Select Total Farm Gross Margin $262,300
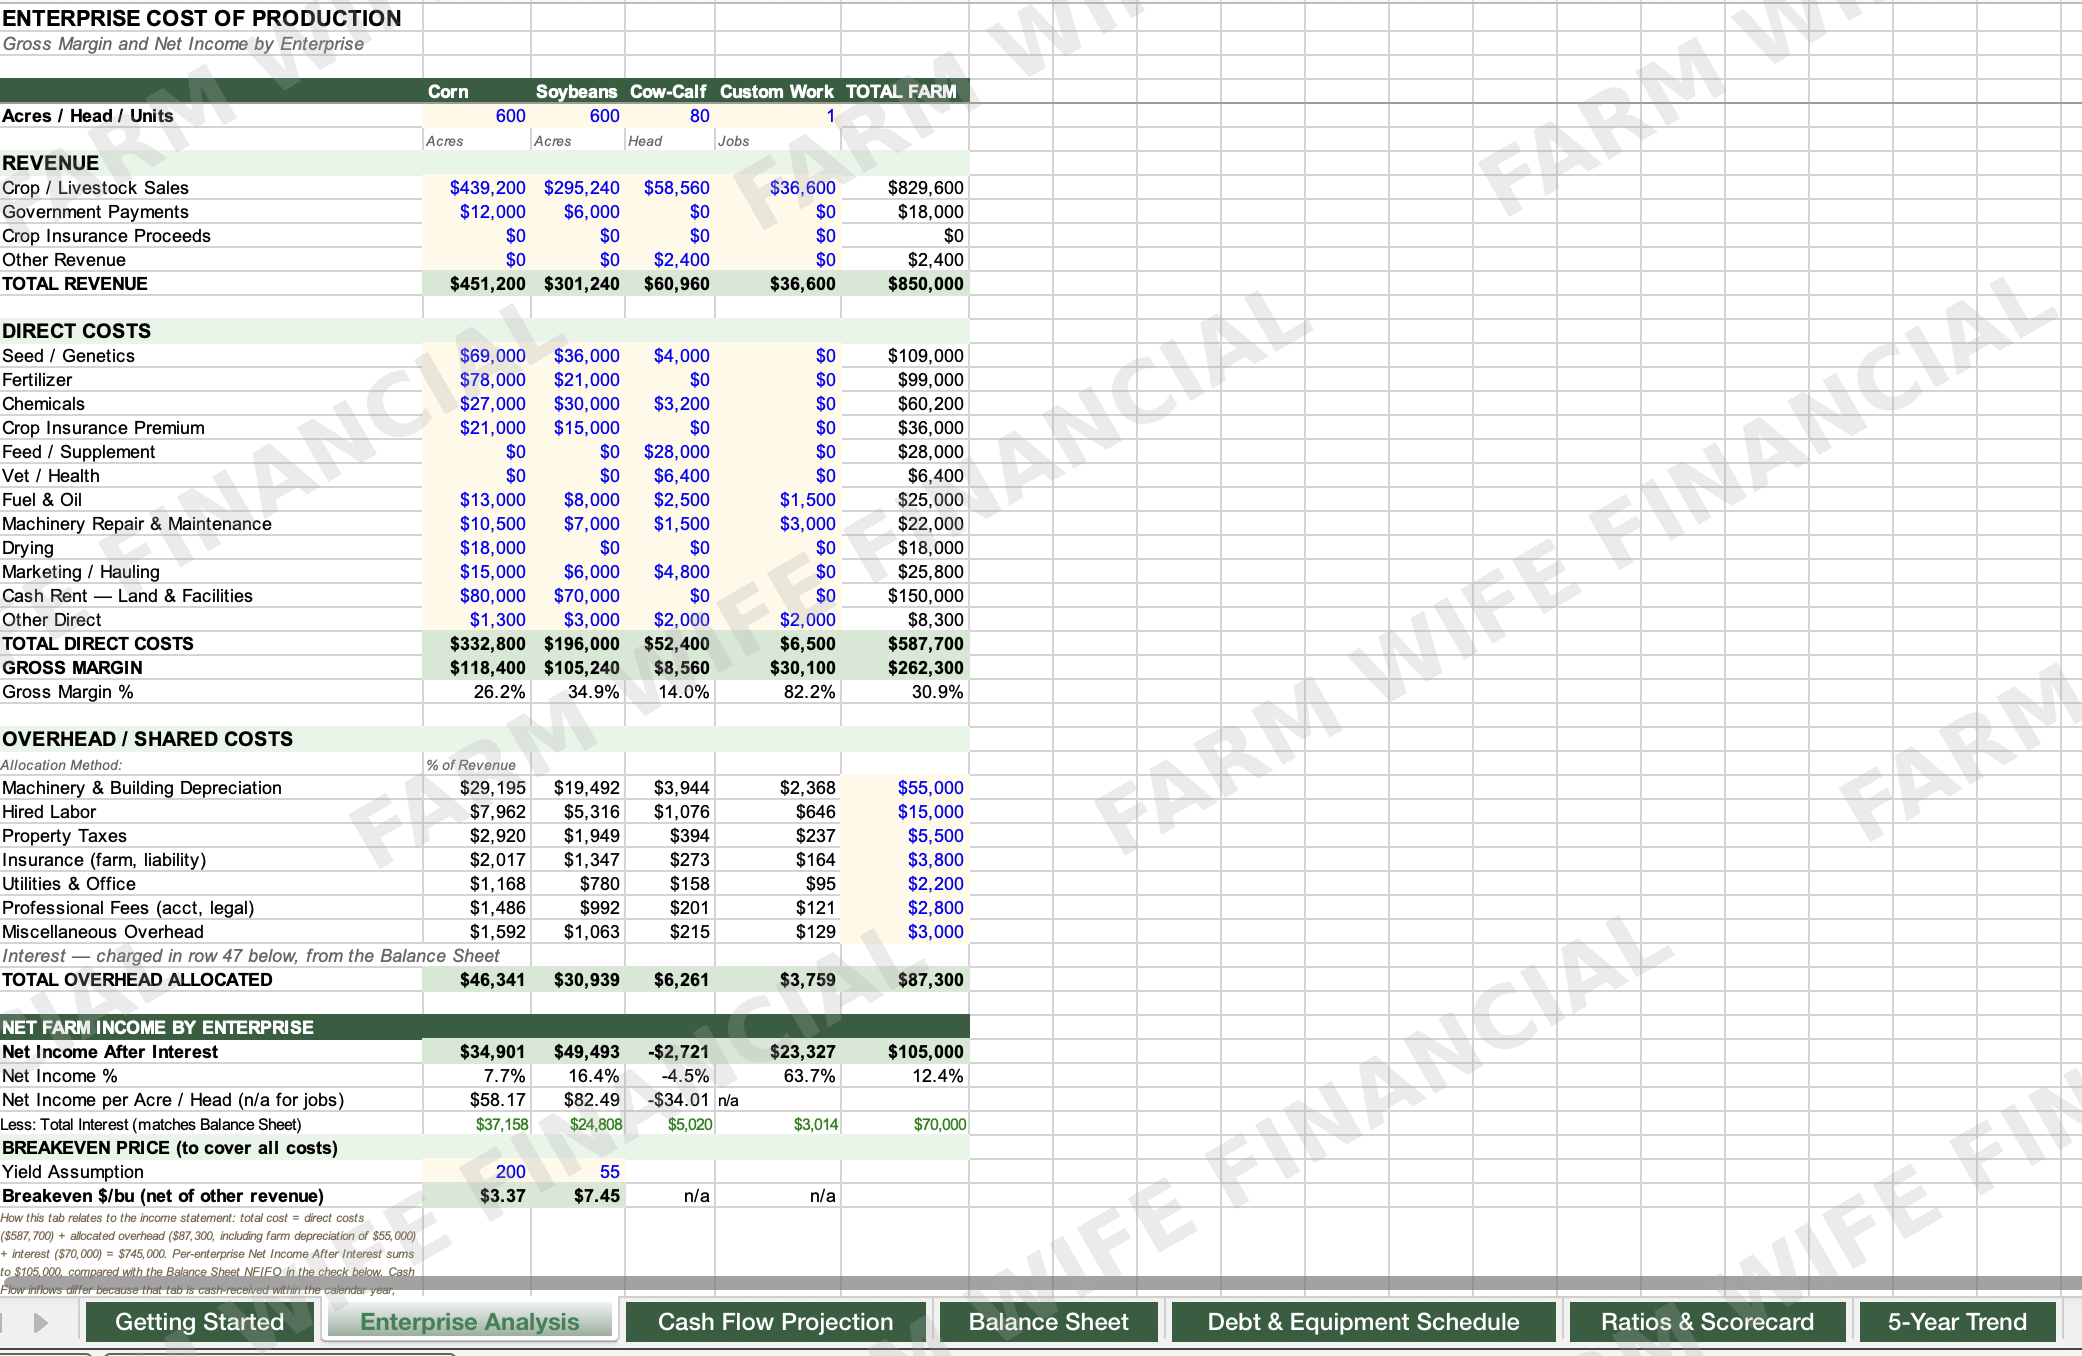The width and height of the screenshot is (2082, 1356). coord(906,668)
